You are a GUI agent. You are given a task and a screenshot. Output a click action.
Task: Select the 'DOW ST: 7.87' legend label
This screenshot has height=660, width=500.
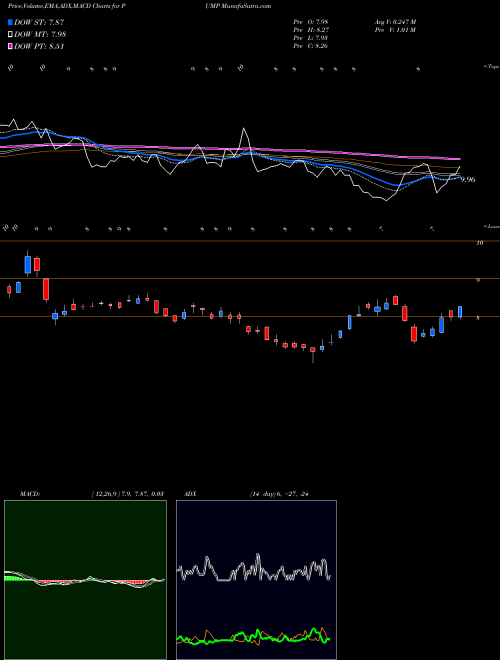(39, 22)
